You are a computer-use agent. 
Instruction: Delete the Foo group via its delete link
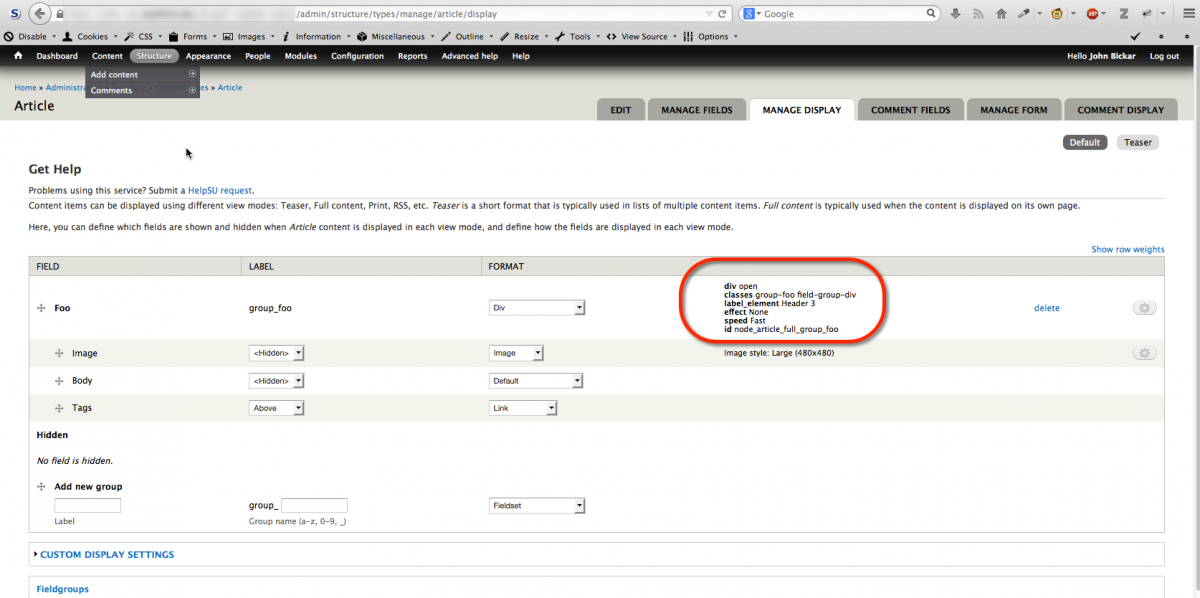tap(1046, 307)
